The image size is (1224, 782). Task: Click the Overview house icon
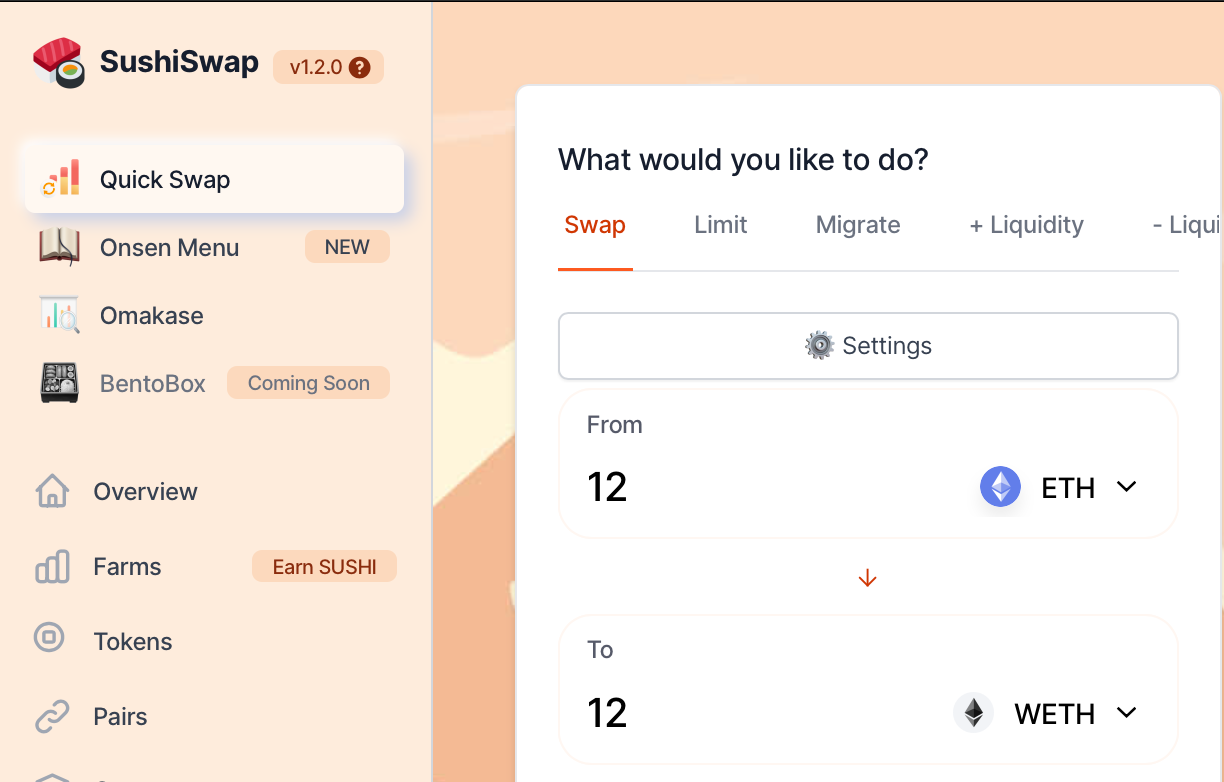[x=52, y=491]
